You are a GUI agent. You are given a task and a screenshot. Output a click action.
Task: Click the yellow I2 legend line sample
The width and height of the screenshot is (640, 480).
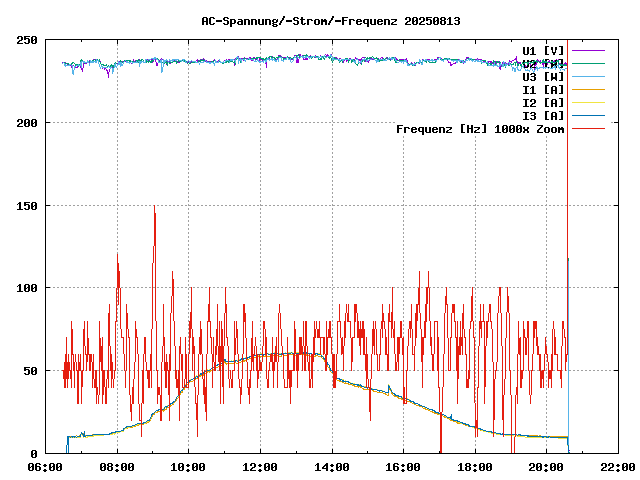(588, 103)
